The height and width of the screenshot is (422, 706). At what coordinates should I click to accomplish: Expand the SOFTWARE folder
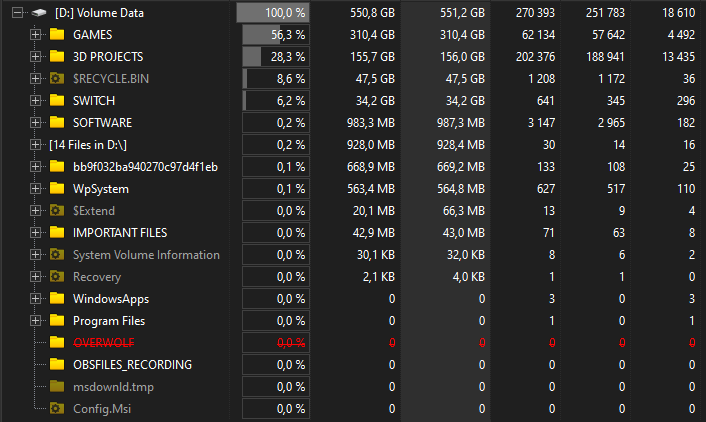coord(35,123)
